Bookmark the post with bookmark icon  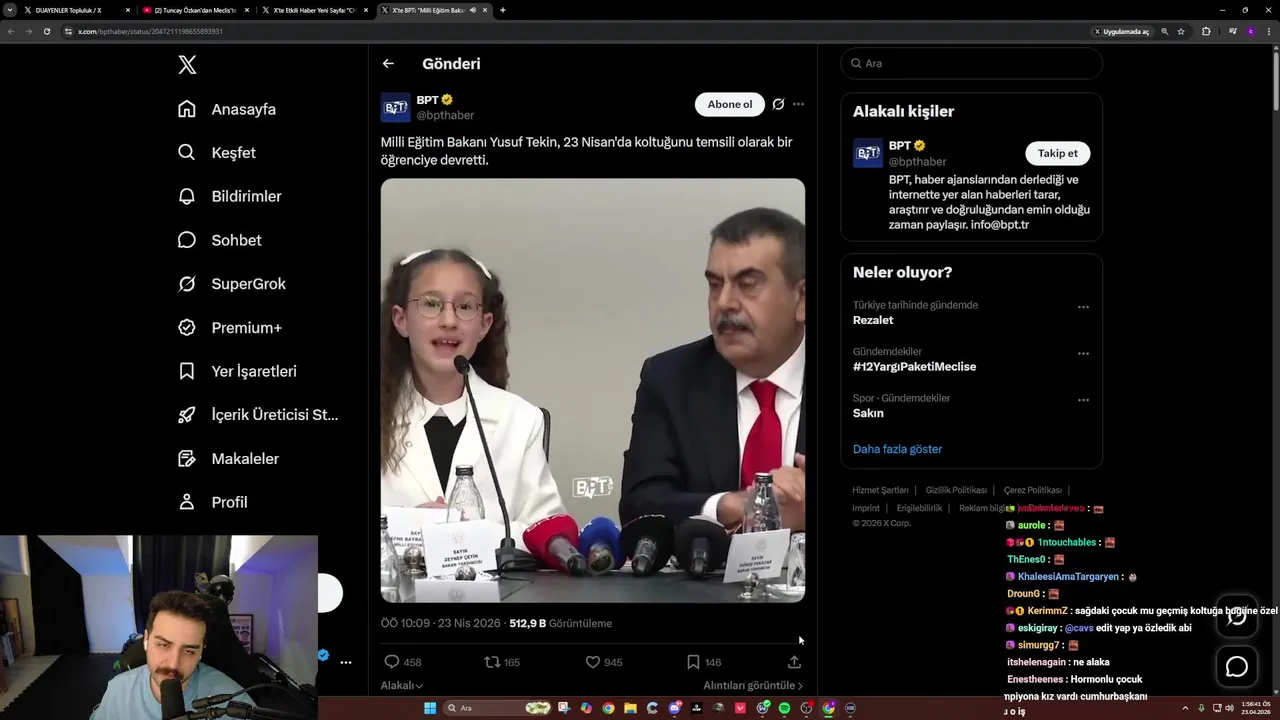click(x=693, y=662)
